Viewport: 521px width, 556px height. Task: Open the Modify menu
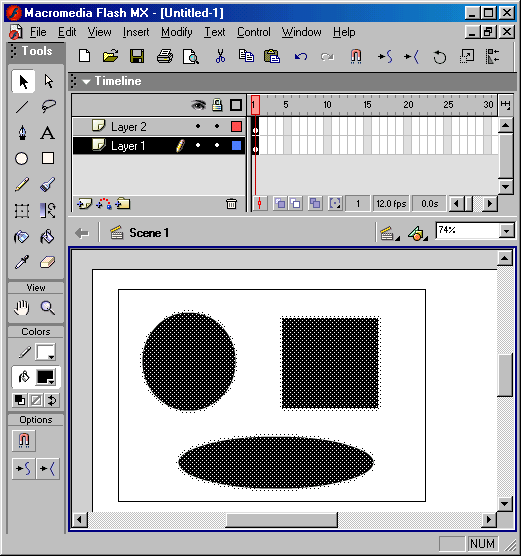point(177,32)
